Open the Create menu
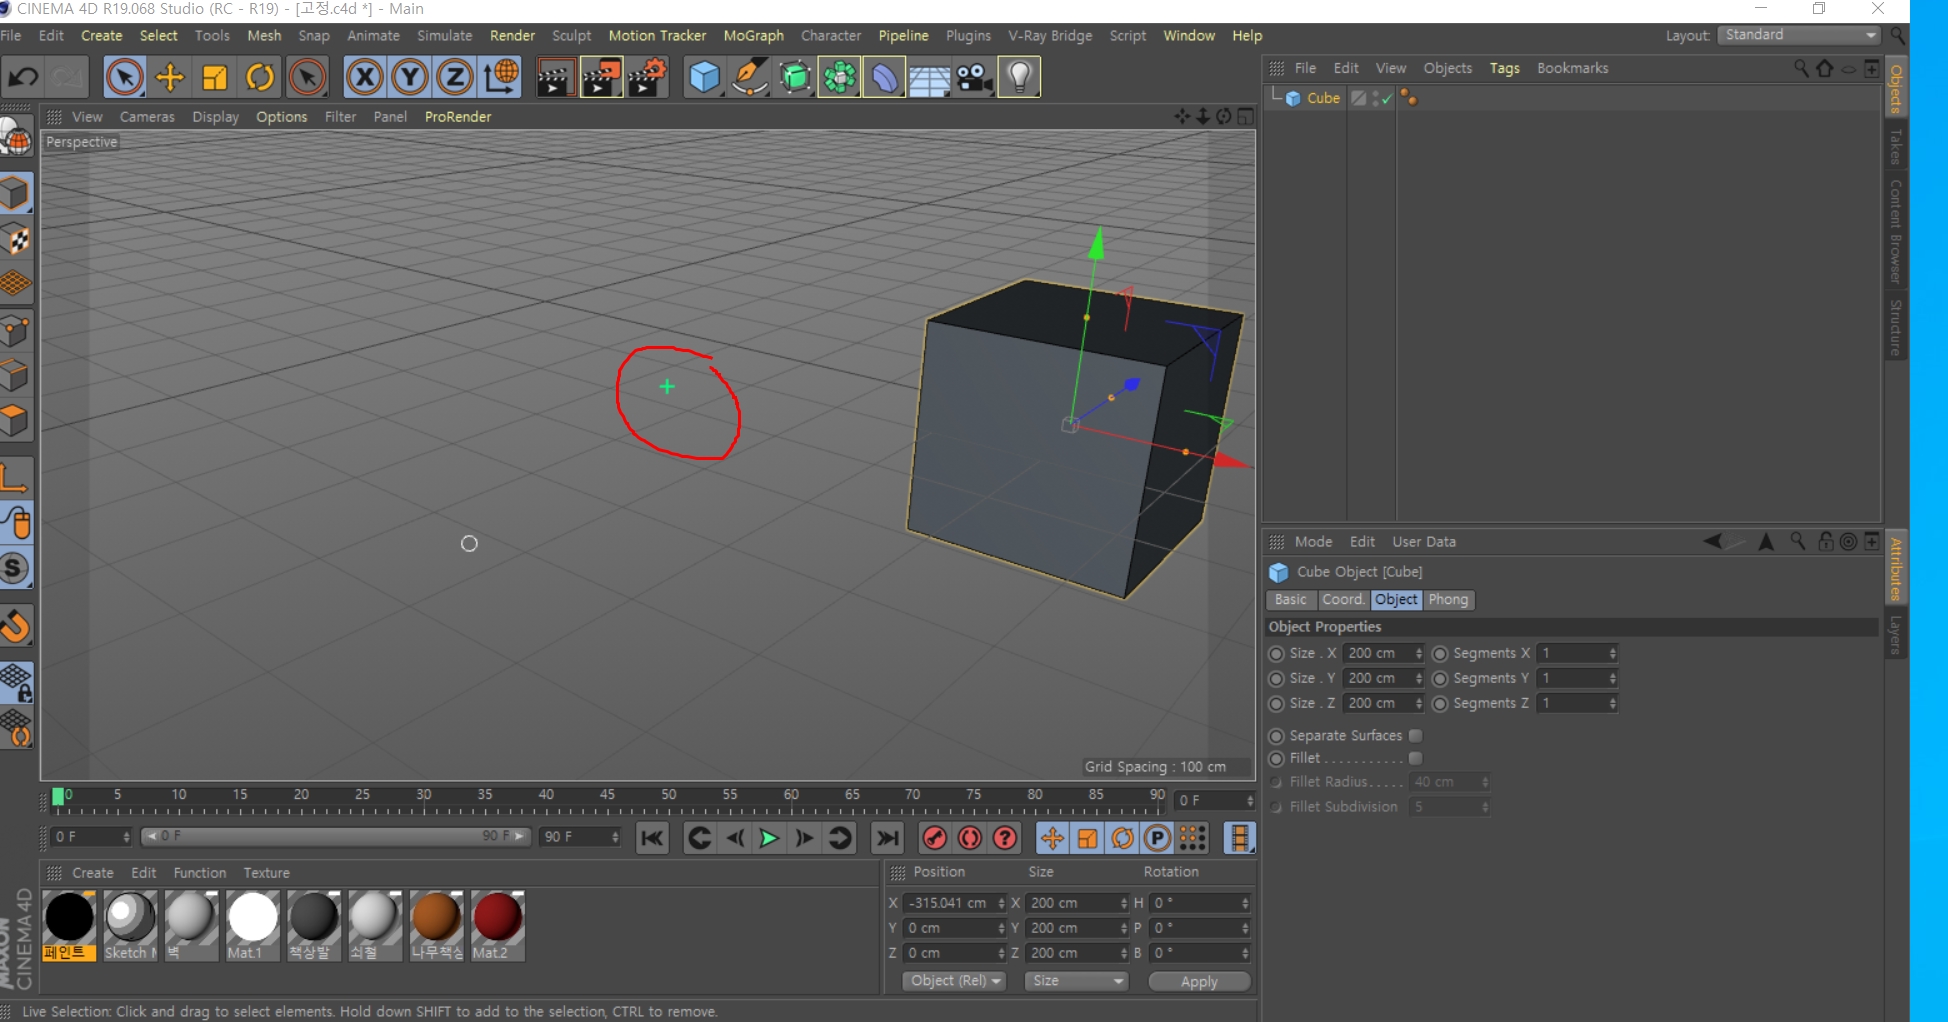The image size is (1948, 1022). (x=102, y=35)
